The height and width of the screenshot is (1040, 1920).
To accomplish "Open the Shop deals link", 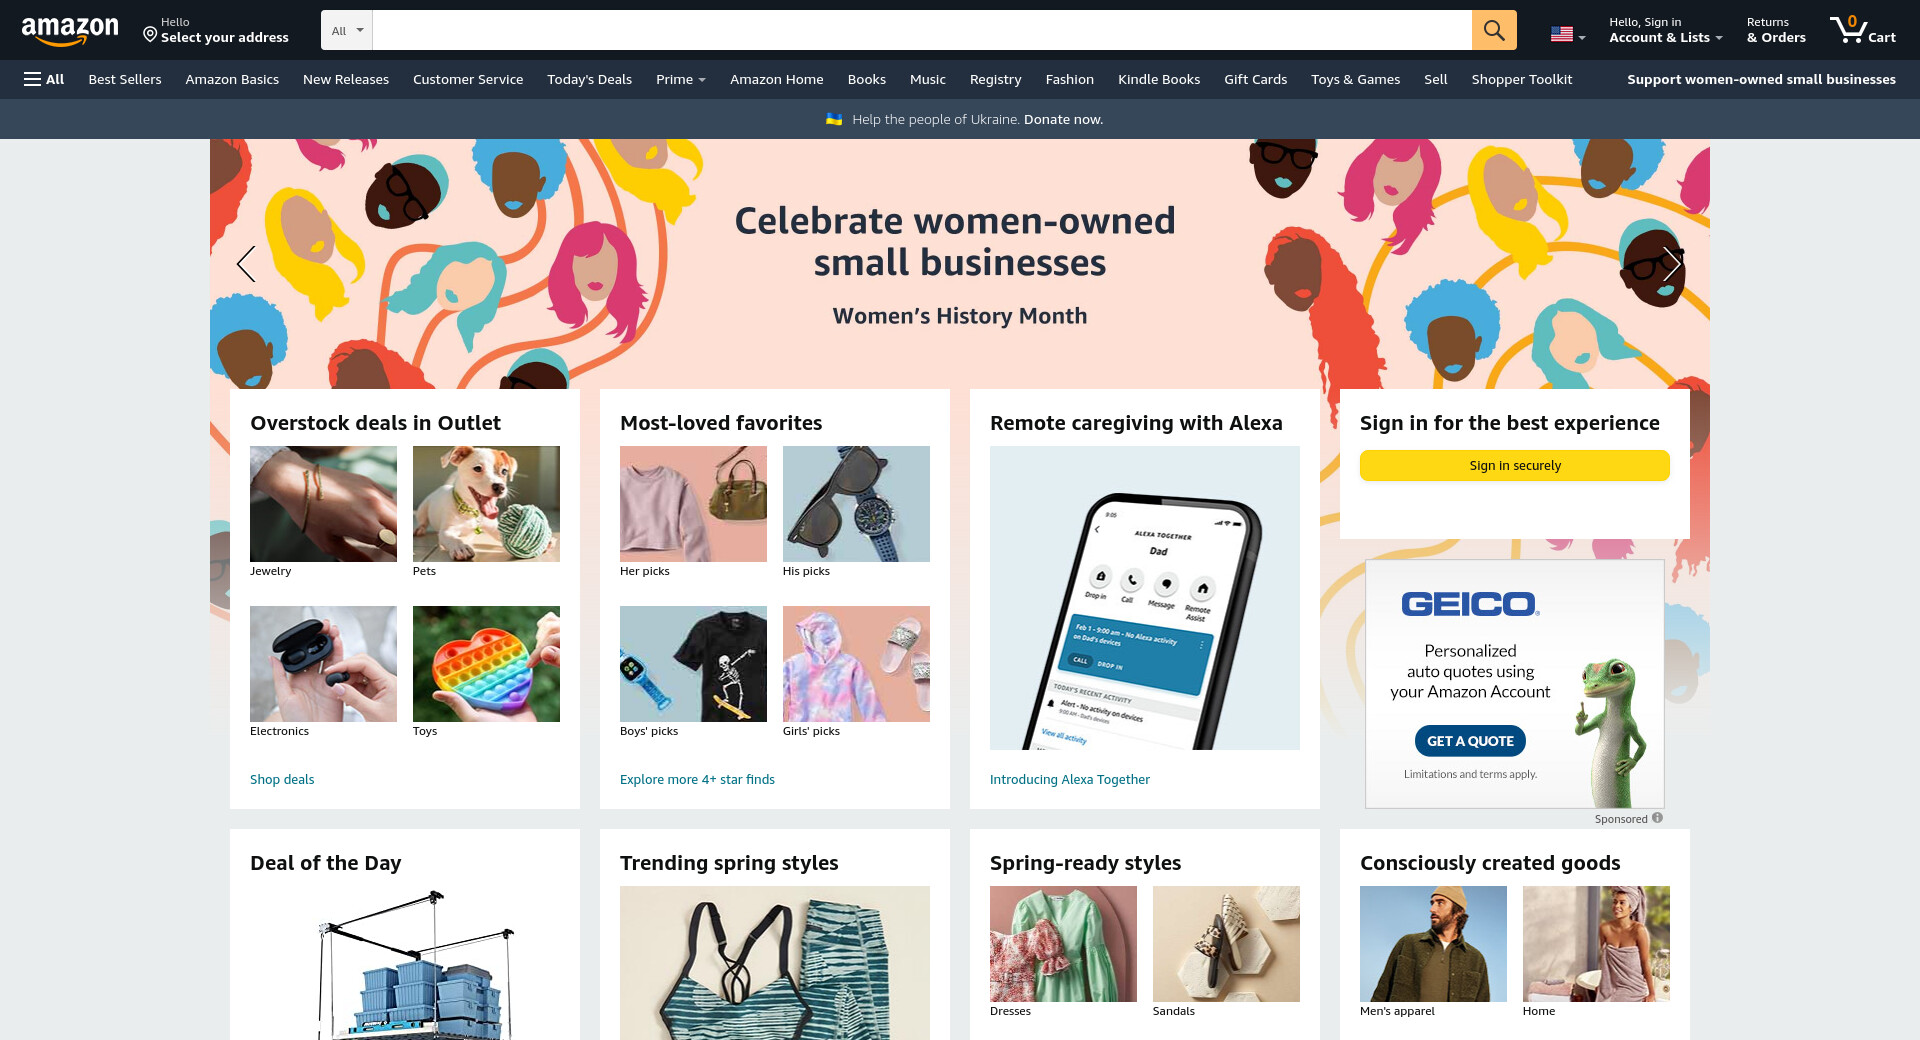I will point(282,779).
